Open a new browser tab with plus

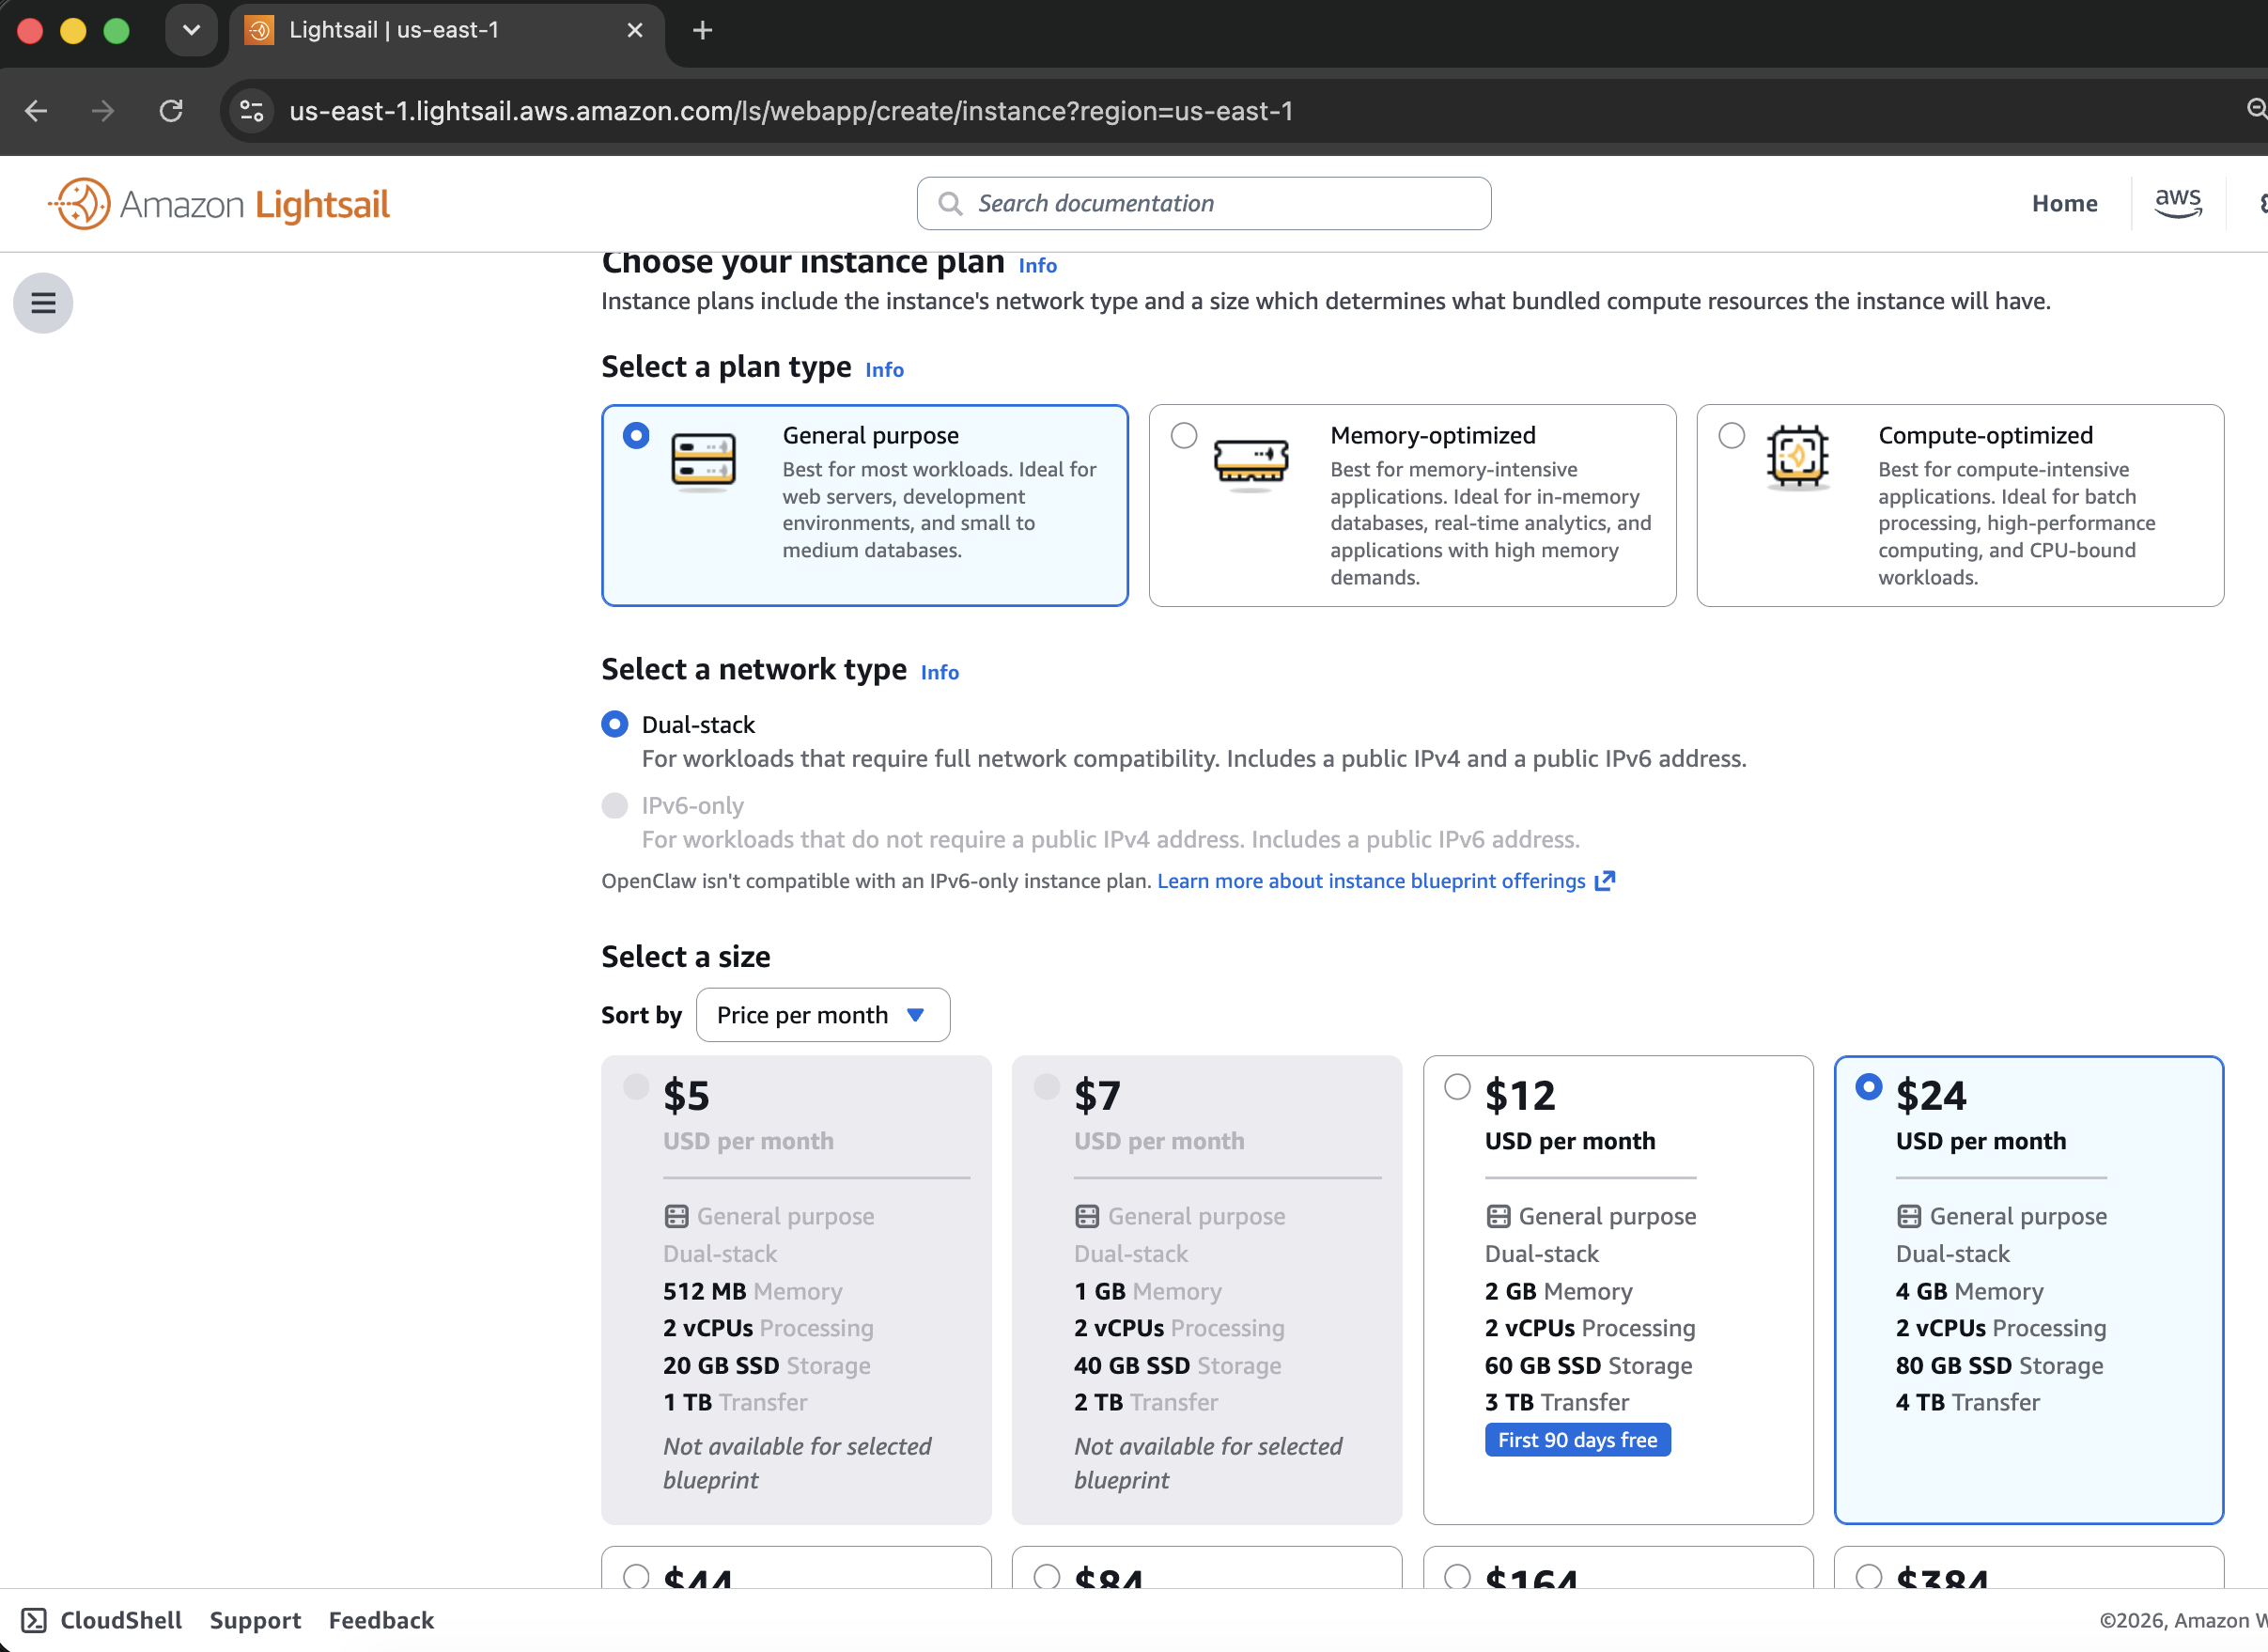point(703,30)
